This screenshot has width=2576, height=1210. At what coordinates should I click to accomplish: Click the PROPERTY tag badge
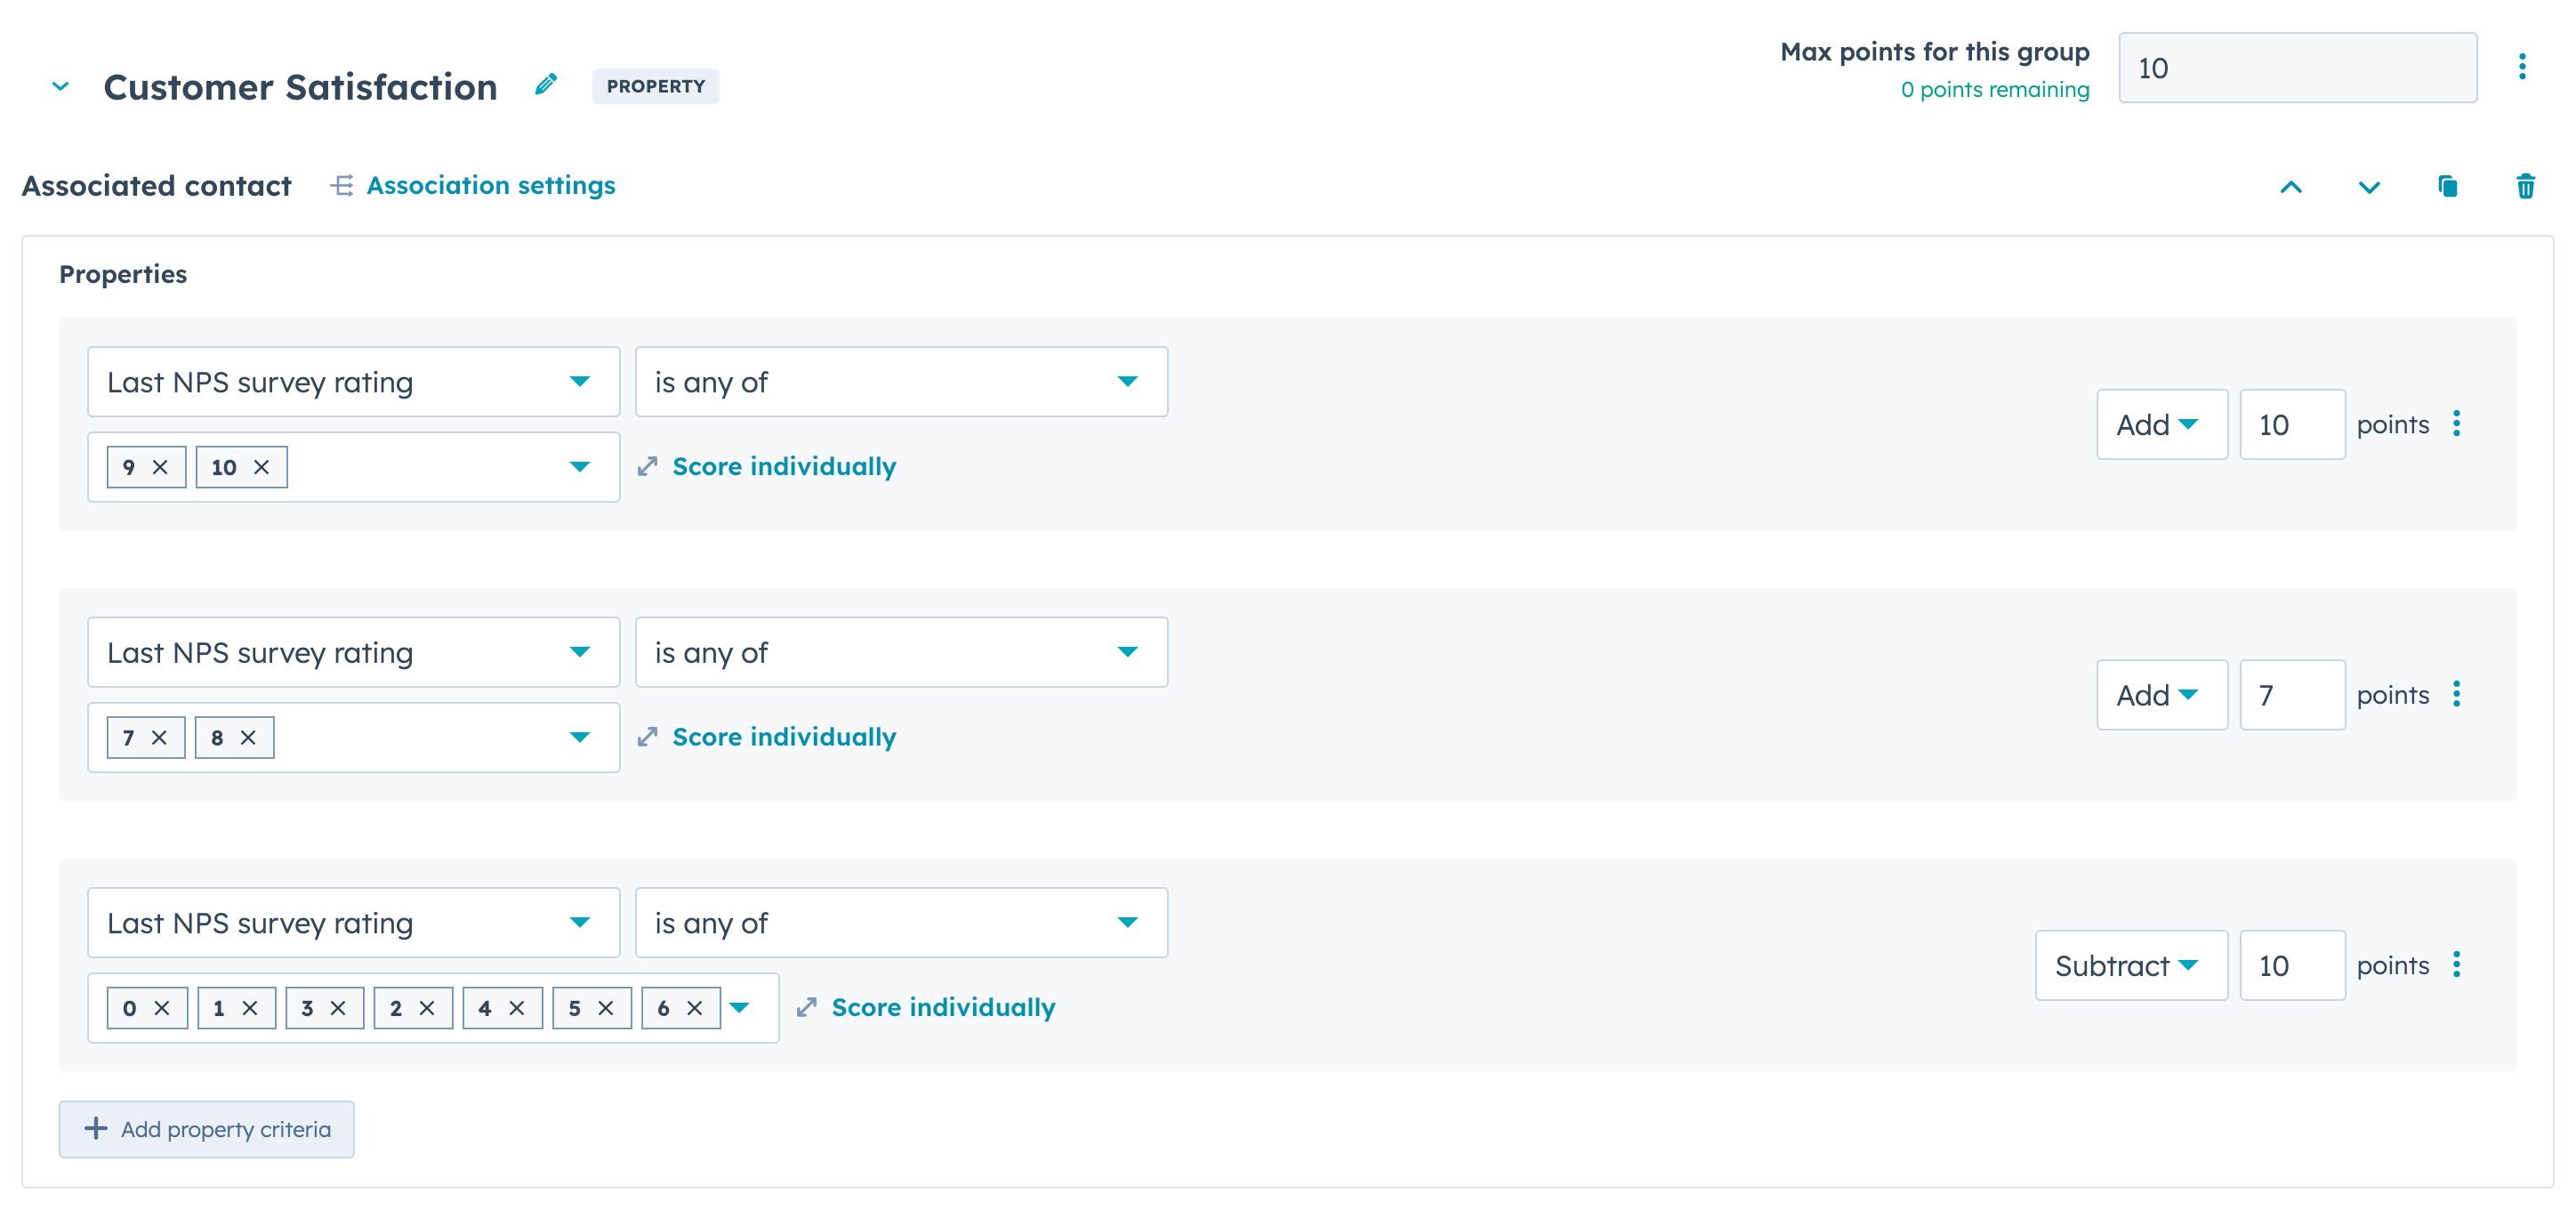[x=655, y=86]
